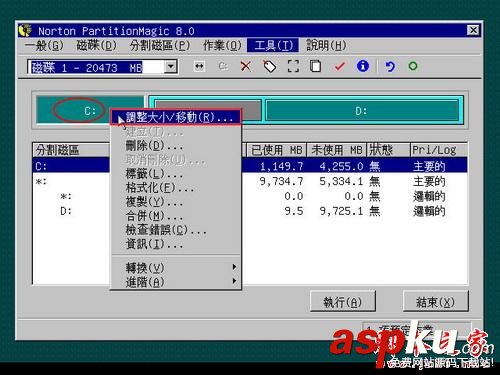Click the red checkmark check errors icon
The height and width of the screenshot is (375, 500).
coord(339,66)
